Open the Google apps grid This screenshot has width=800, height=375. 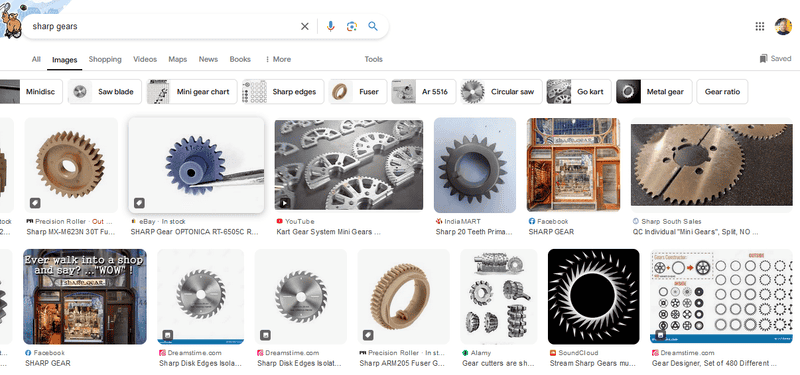tap(760, 27)
